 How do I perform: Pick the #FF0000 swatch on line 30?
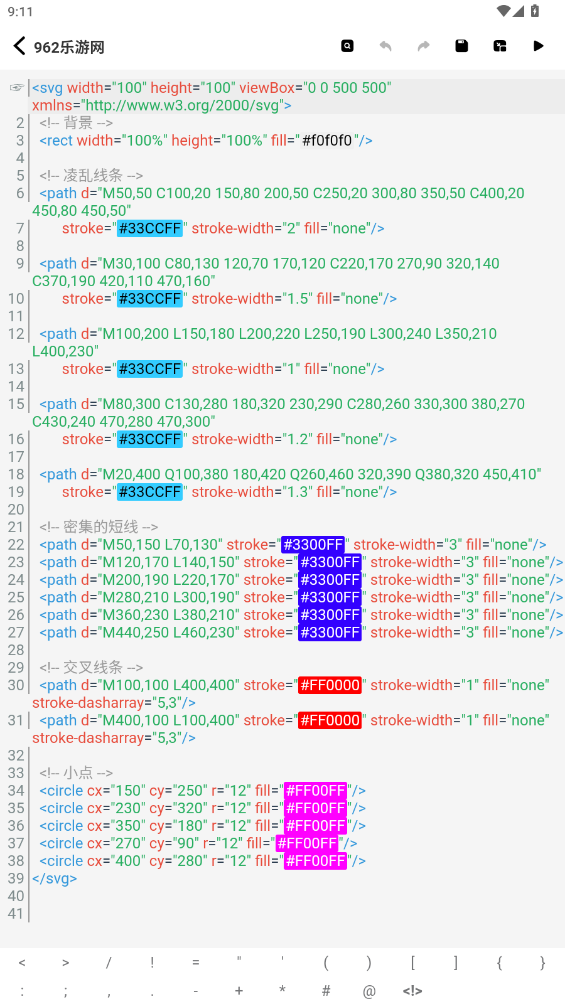coord(330,685)
